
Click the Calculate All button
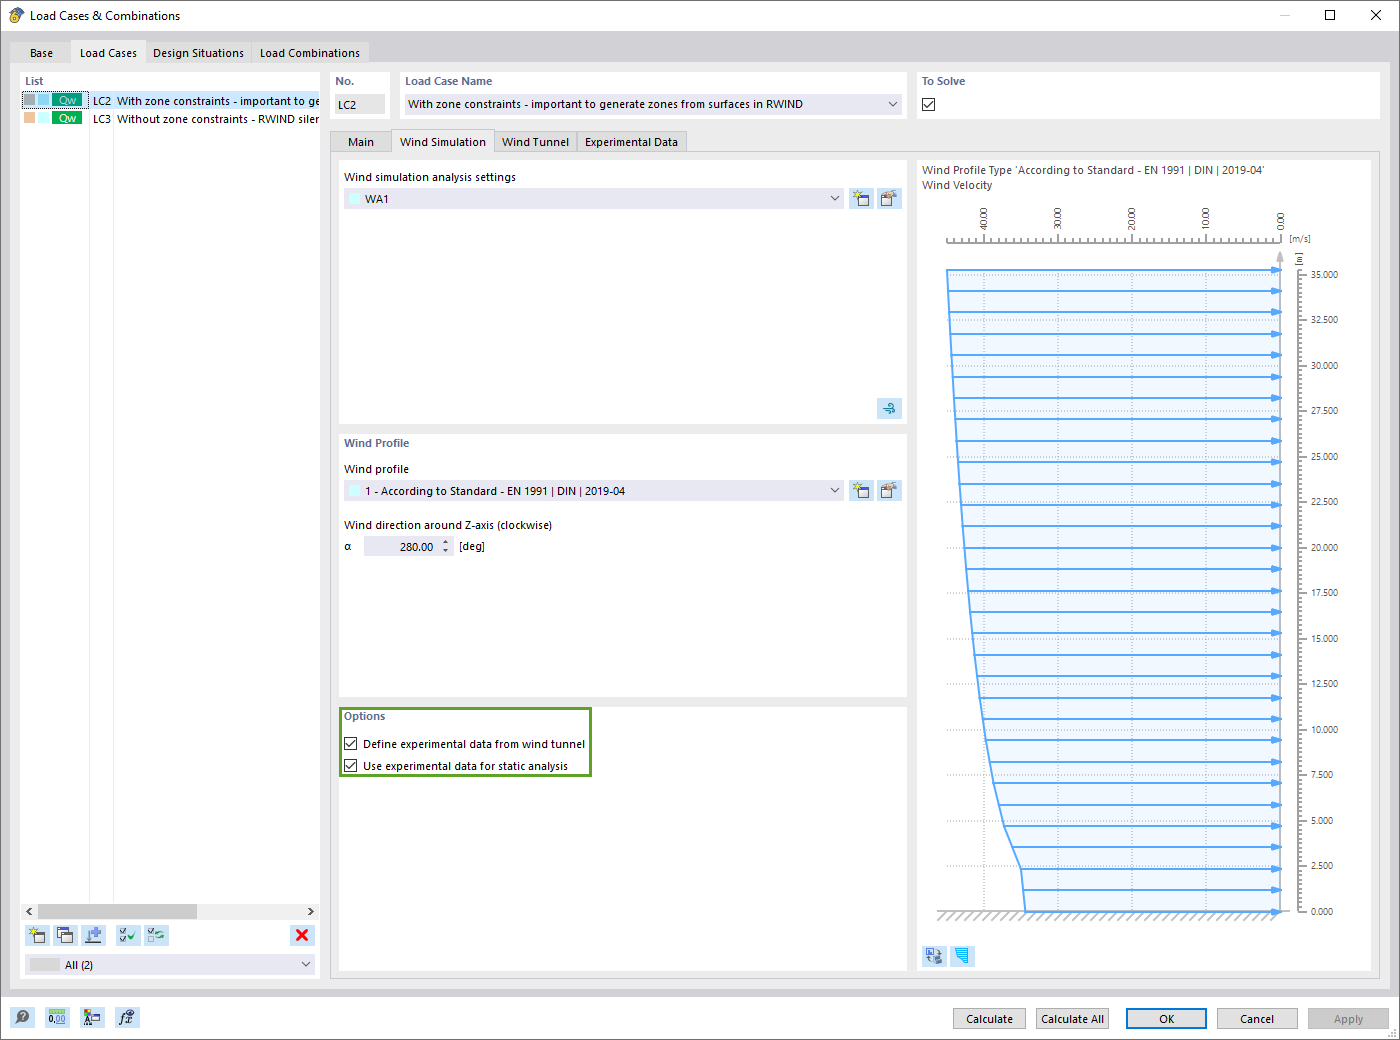click(x=1072, y=1018)
